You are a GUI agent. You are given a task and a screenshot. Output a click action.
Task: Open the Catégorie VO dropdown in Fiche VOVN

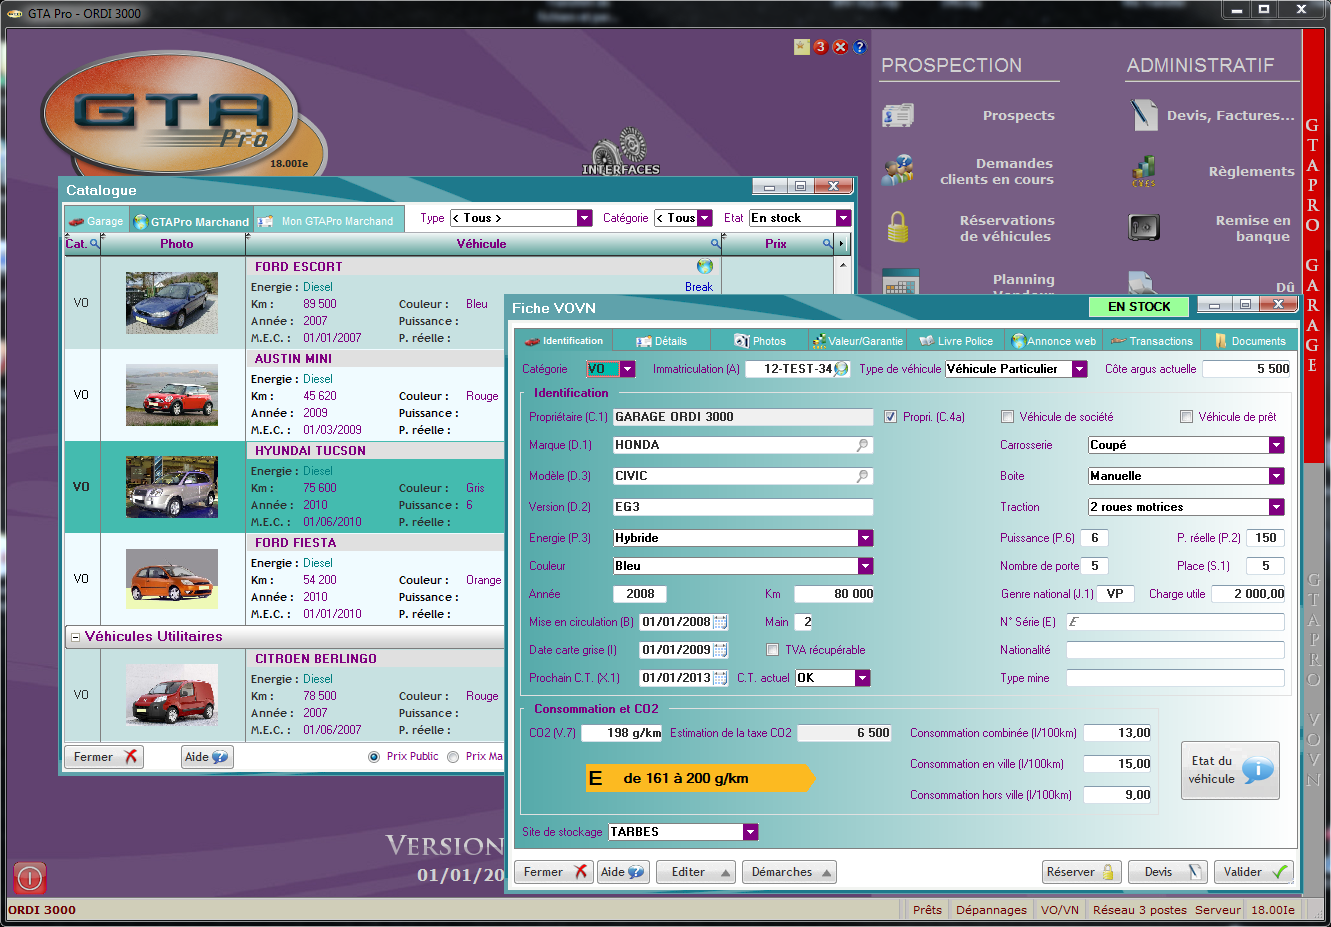tap(627, 369)
